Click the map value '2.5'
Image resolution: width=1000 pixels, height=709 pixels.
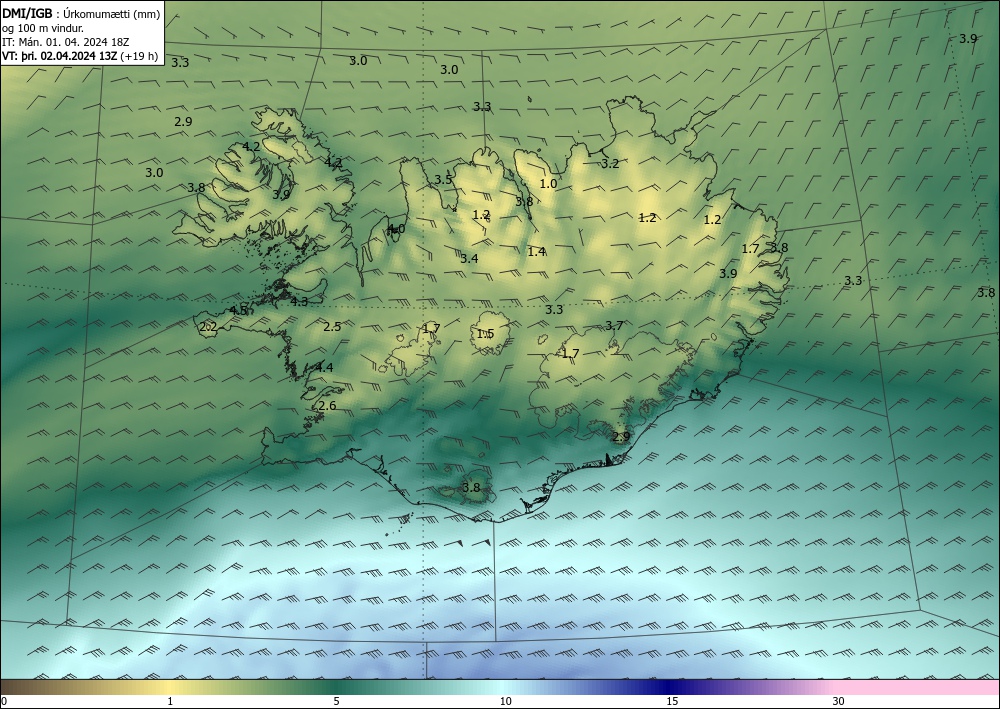coord(332,327)
